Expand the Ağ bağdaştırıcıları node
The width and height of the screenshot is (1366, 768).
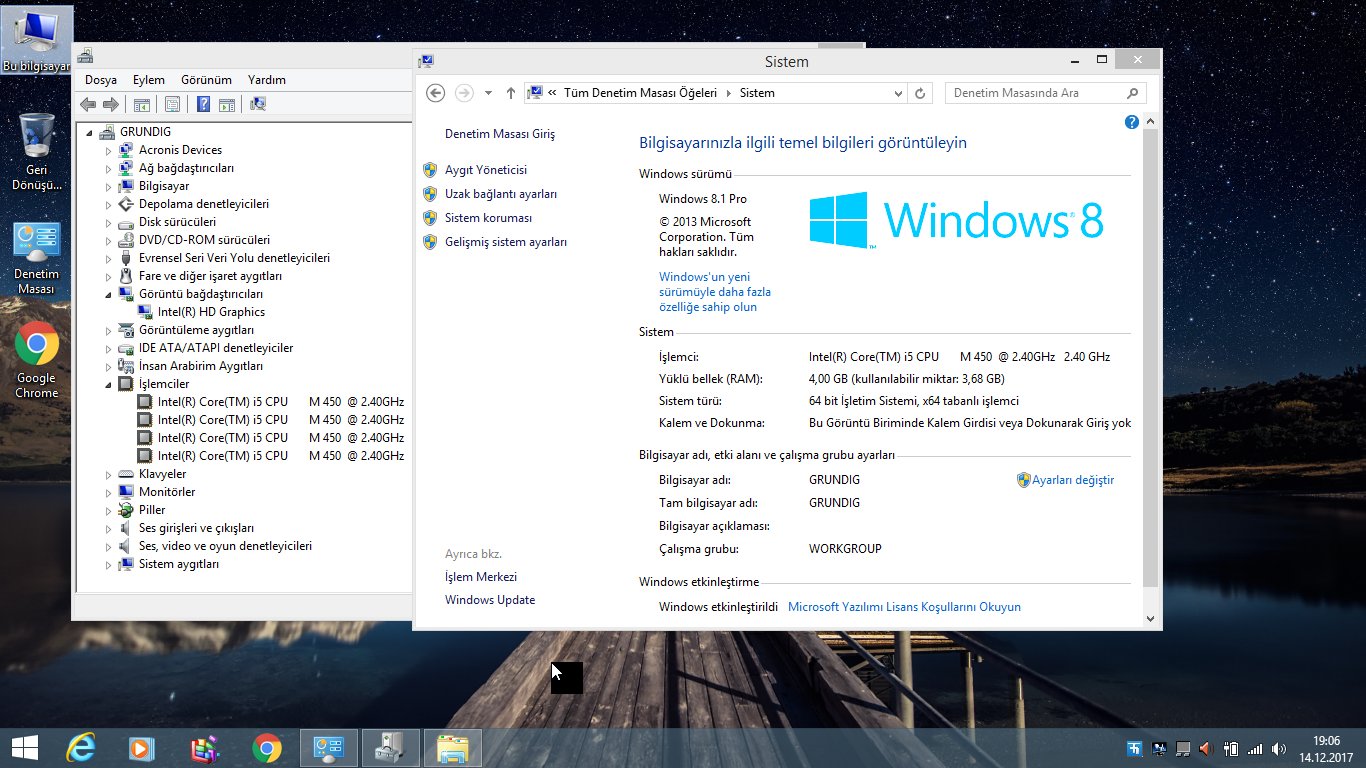tap(109, 168)
